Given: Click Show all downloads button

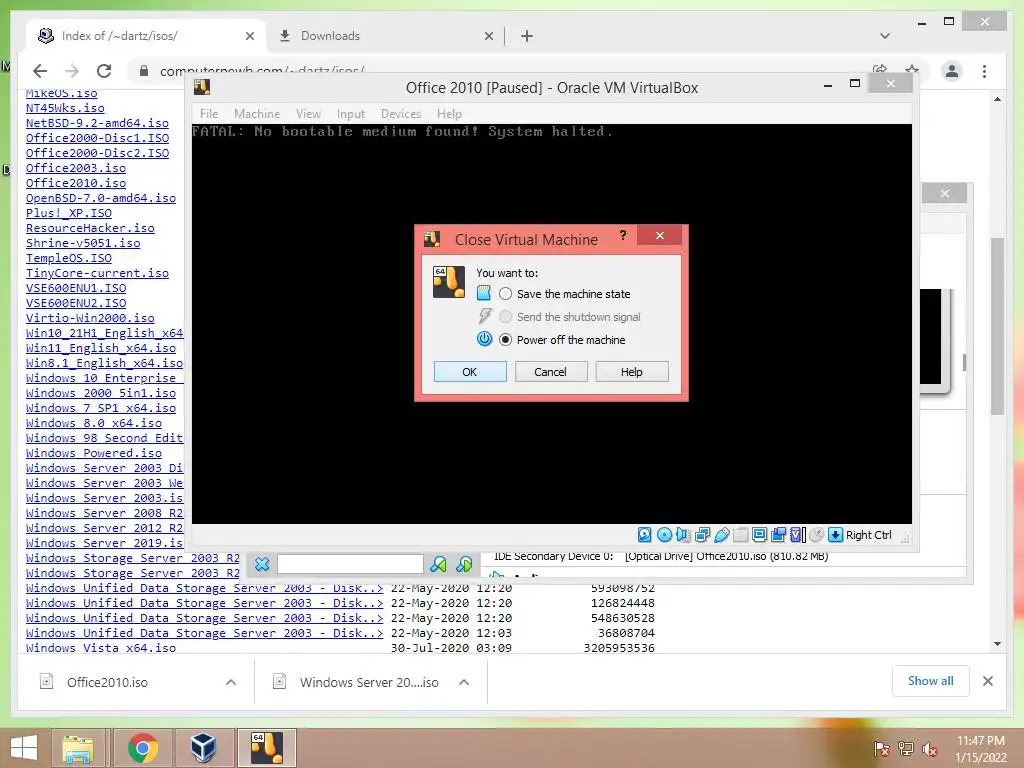Looking at the screenshot, I should pos(931,681).
